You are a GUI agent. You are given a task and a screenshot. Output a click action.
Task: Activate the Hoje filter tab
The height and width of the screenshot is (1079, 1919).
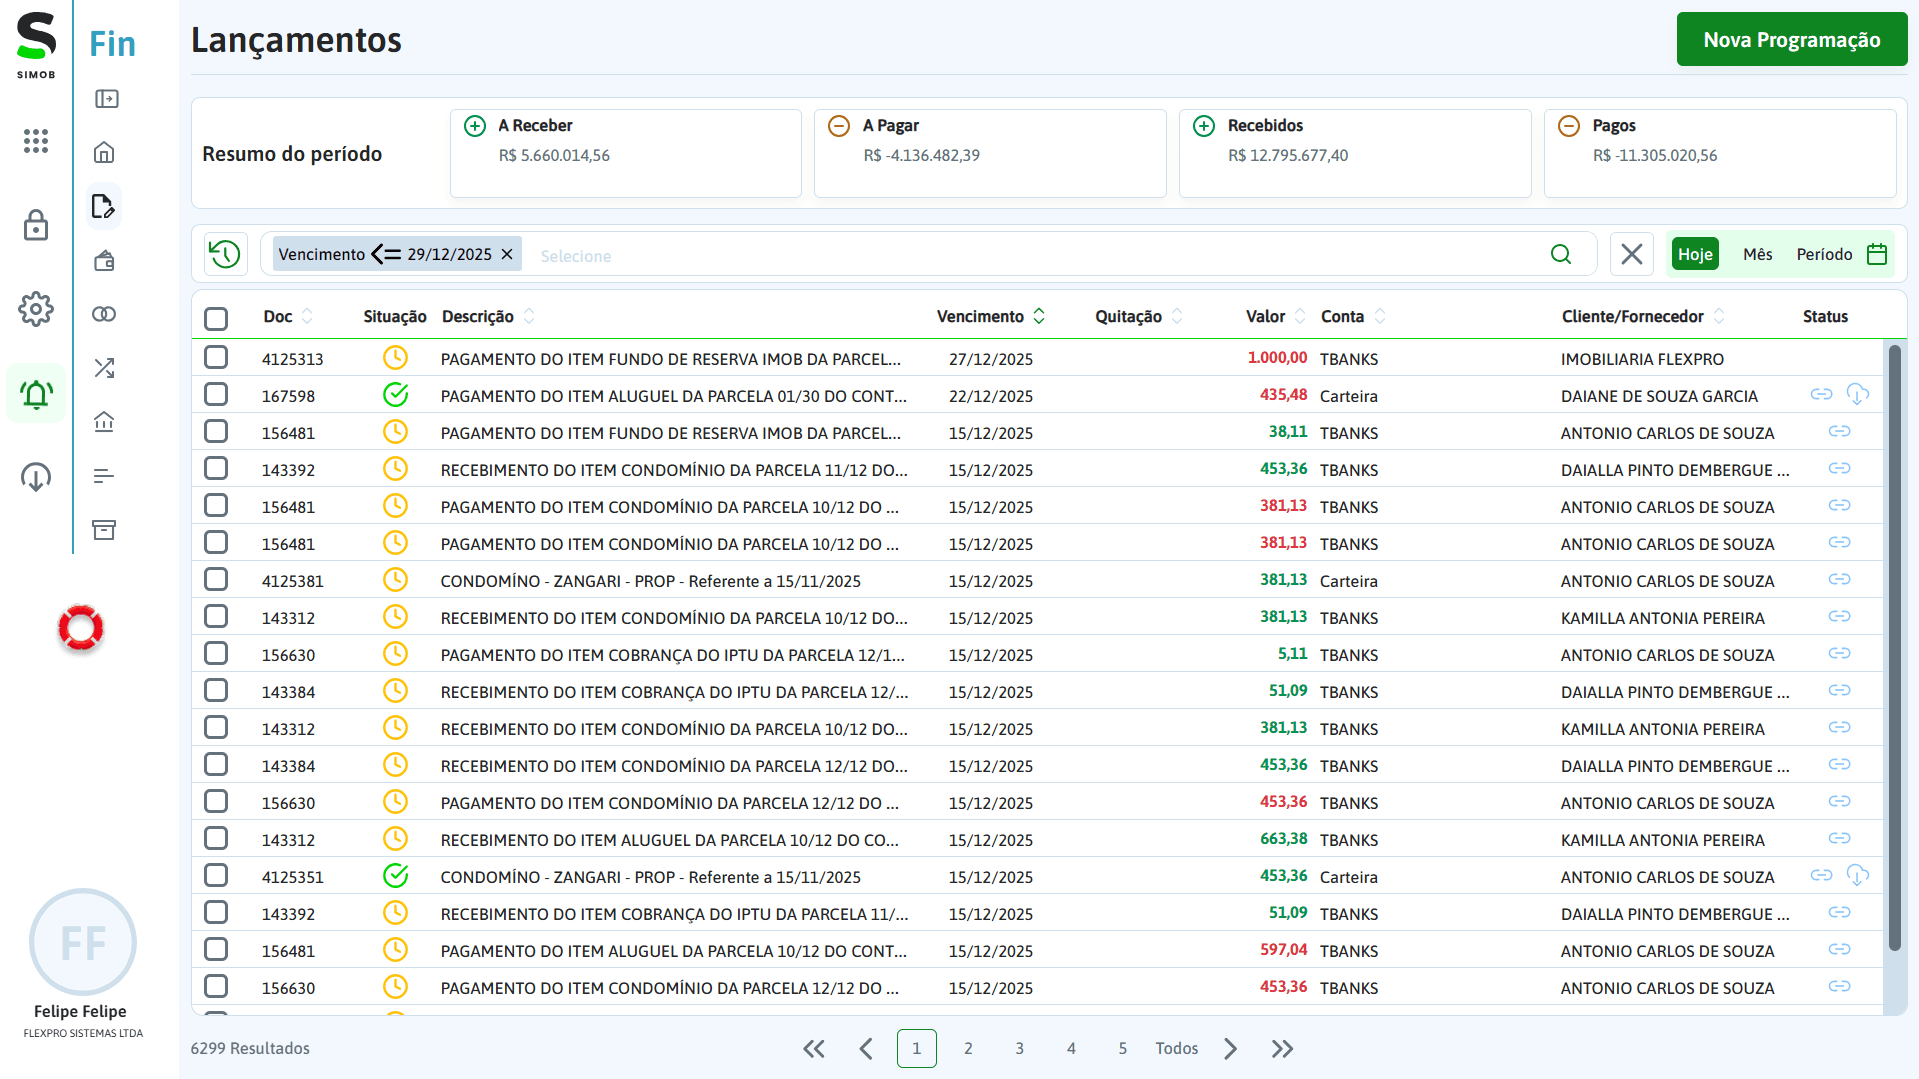tap(1694, 254)
